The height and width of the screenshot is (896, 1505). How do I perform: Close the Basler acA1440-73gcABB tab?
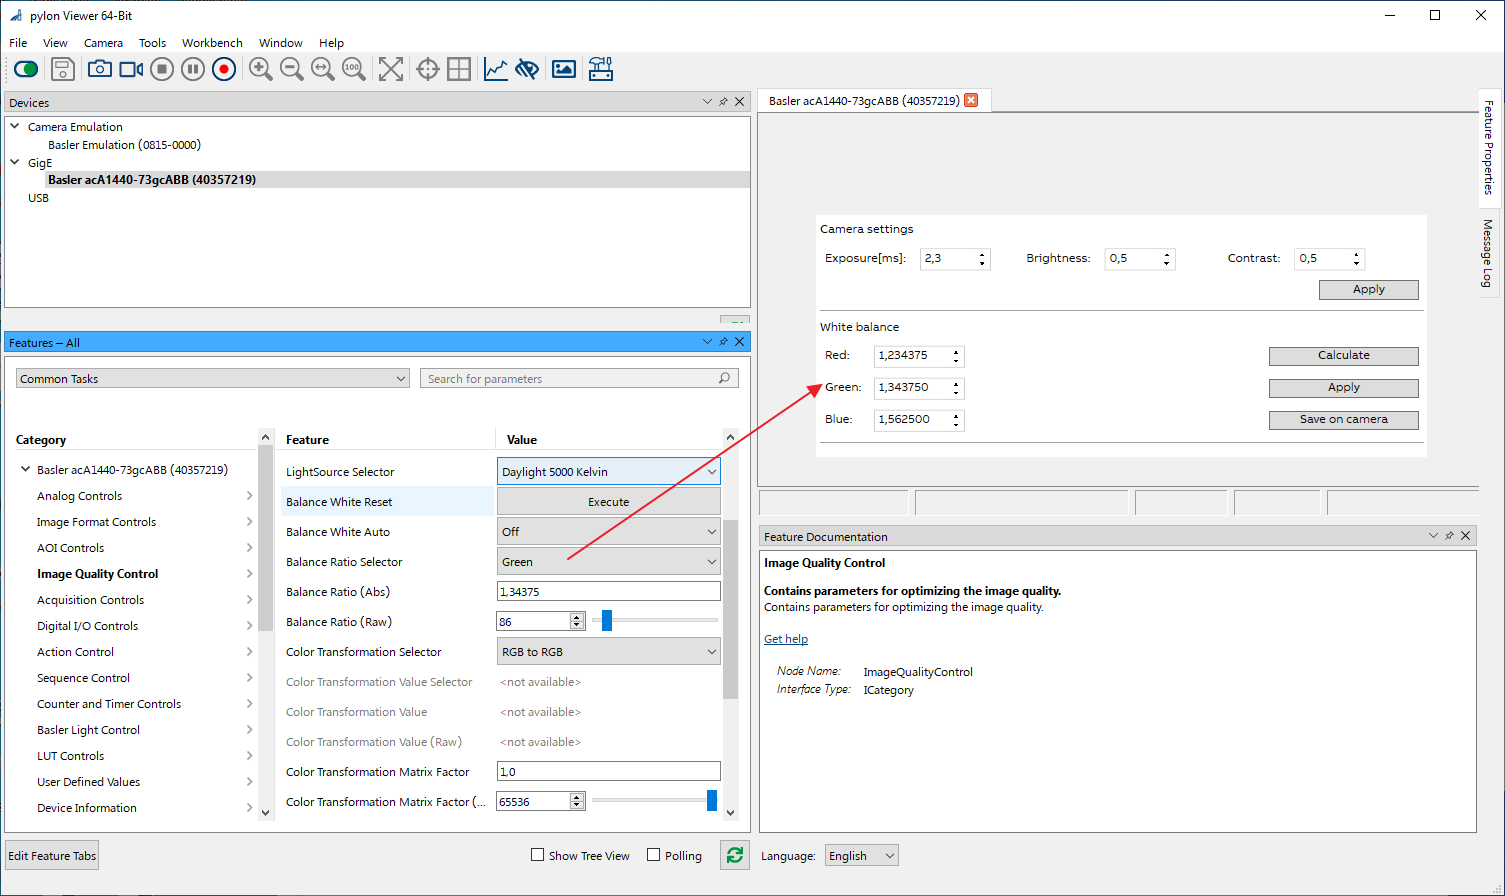pyautogui.click(x=971, y=100)
